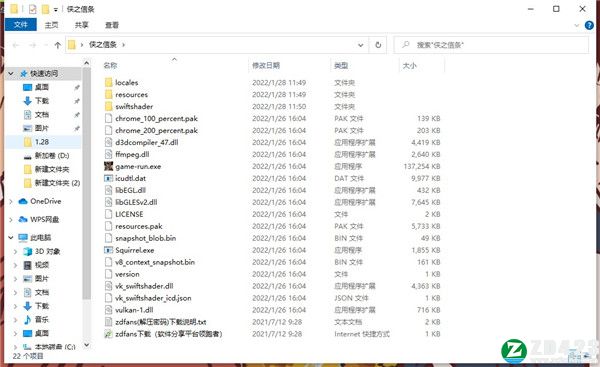Click the navigation pane vertical scrollbar
This screenshot has width=600, height=367.
click(87, 184)
